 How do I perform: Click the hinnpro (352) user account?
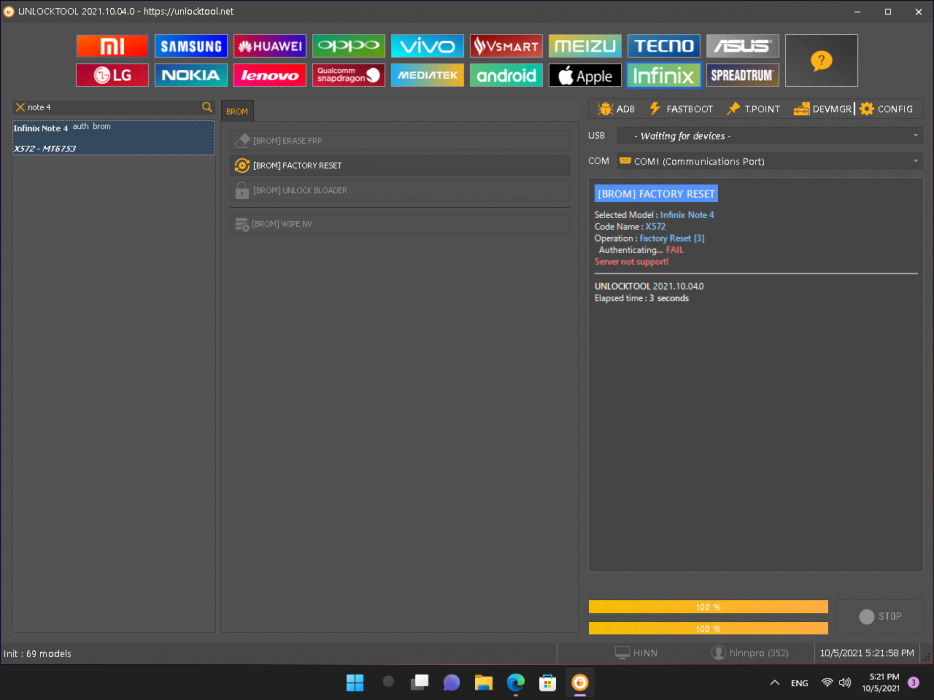tap(750, 654)
